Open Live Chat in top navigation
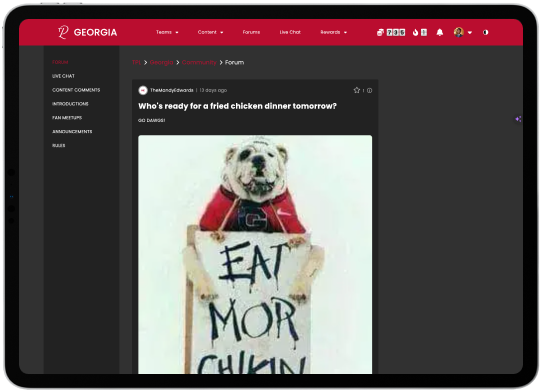The image size is (543, 392). tap(290, 32)
